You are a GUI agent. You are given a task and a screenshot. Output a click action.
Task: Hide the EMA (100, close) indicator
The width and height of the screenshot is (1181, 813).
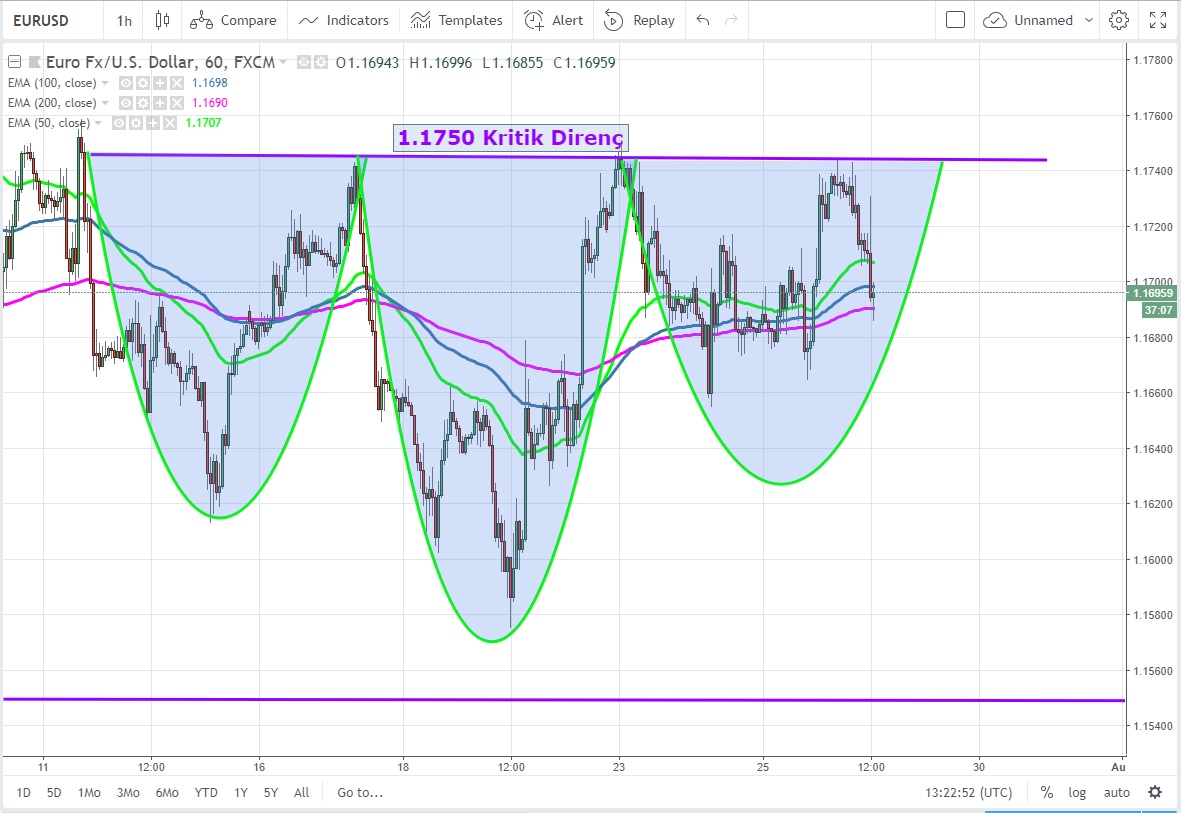(126, 83)
